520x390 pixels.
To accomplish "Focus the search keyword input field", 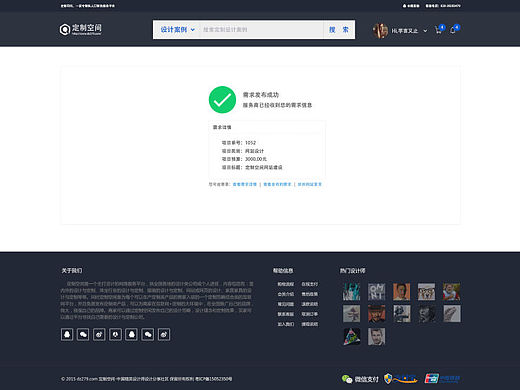I will click(261, 30).
